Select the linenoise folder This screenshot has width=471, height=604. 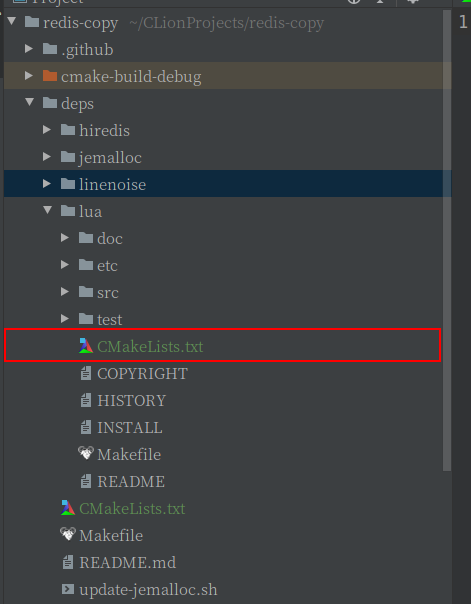228,184
